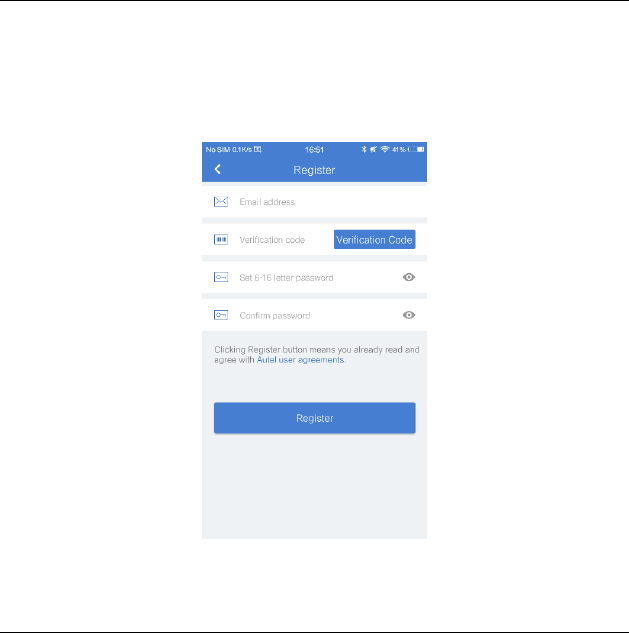
Task: Click the key icon beside Set password
Action: click(x=221, y=277)
